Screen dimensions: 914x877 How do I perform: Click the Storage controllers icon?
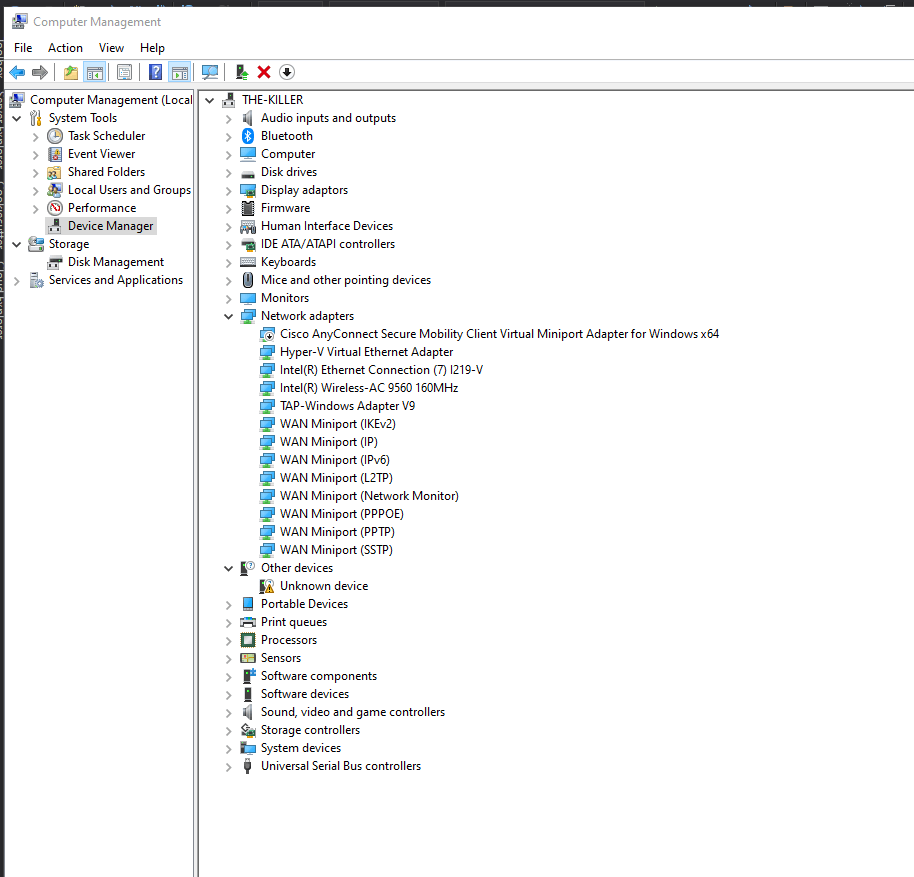pyautogui.click(x=248, y=730)
